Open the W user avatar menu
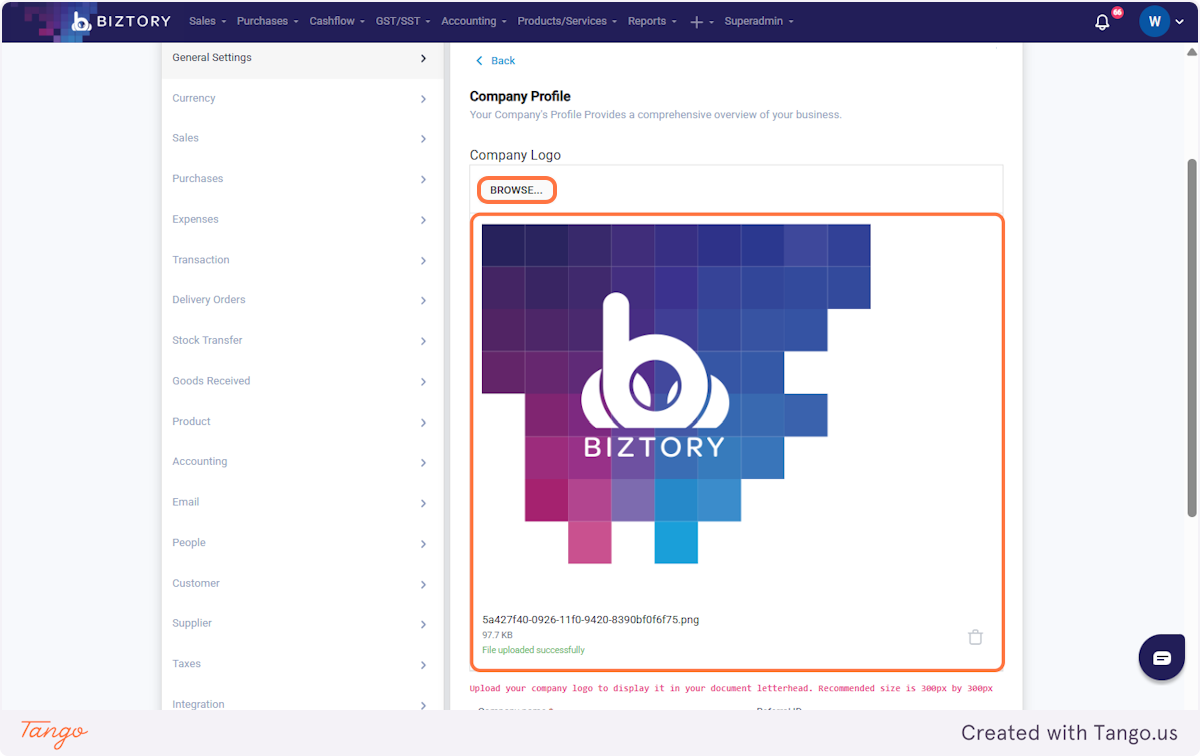This screenshot has width=1200, height=756. click(x=1154, y=21)
